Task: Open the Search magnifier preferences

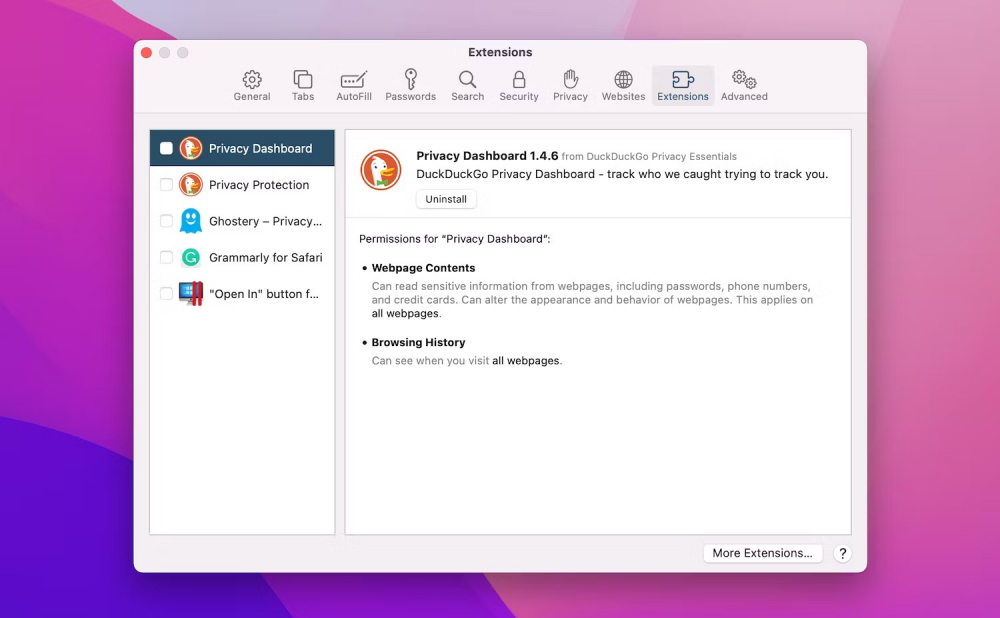Action: pyautogui.click(x=467, y=85)
